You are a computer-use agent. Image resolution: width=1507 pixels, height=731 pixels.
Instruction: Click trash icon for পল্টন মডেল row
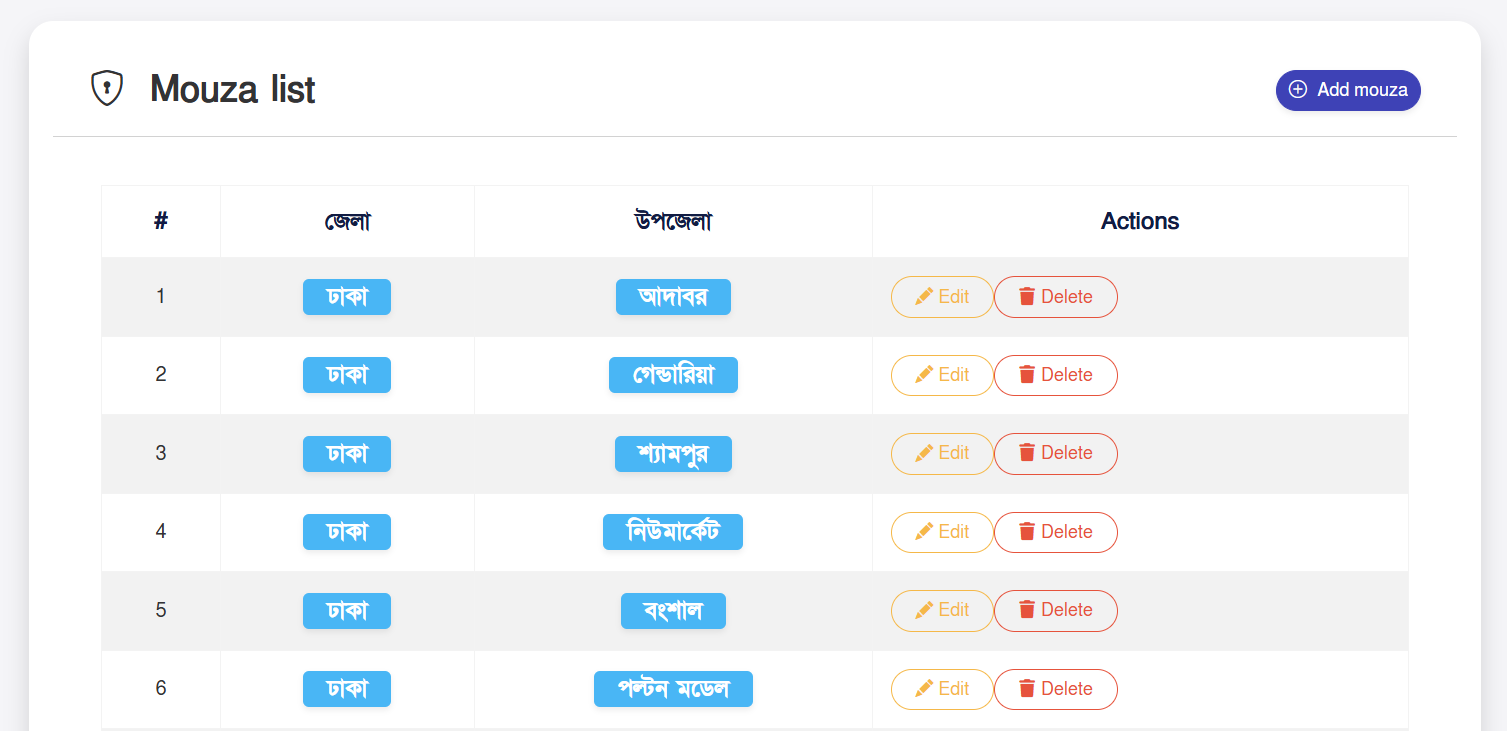[x=1027, y=689]
